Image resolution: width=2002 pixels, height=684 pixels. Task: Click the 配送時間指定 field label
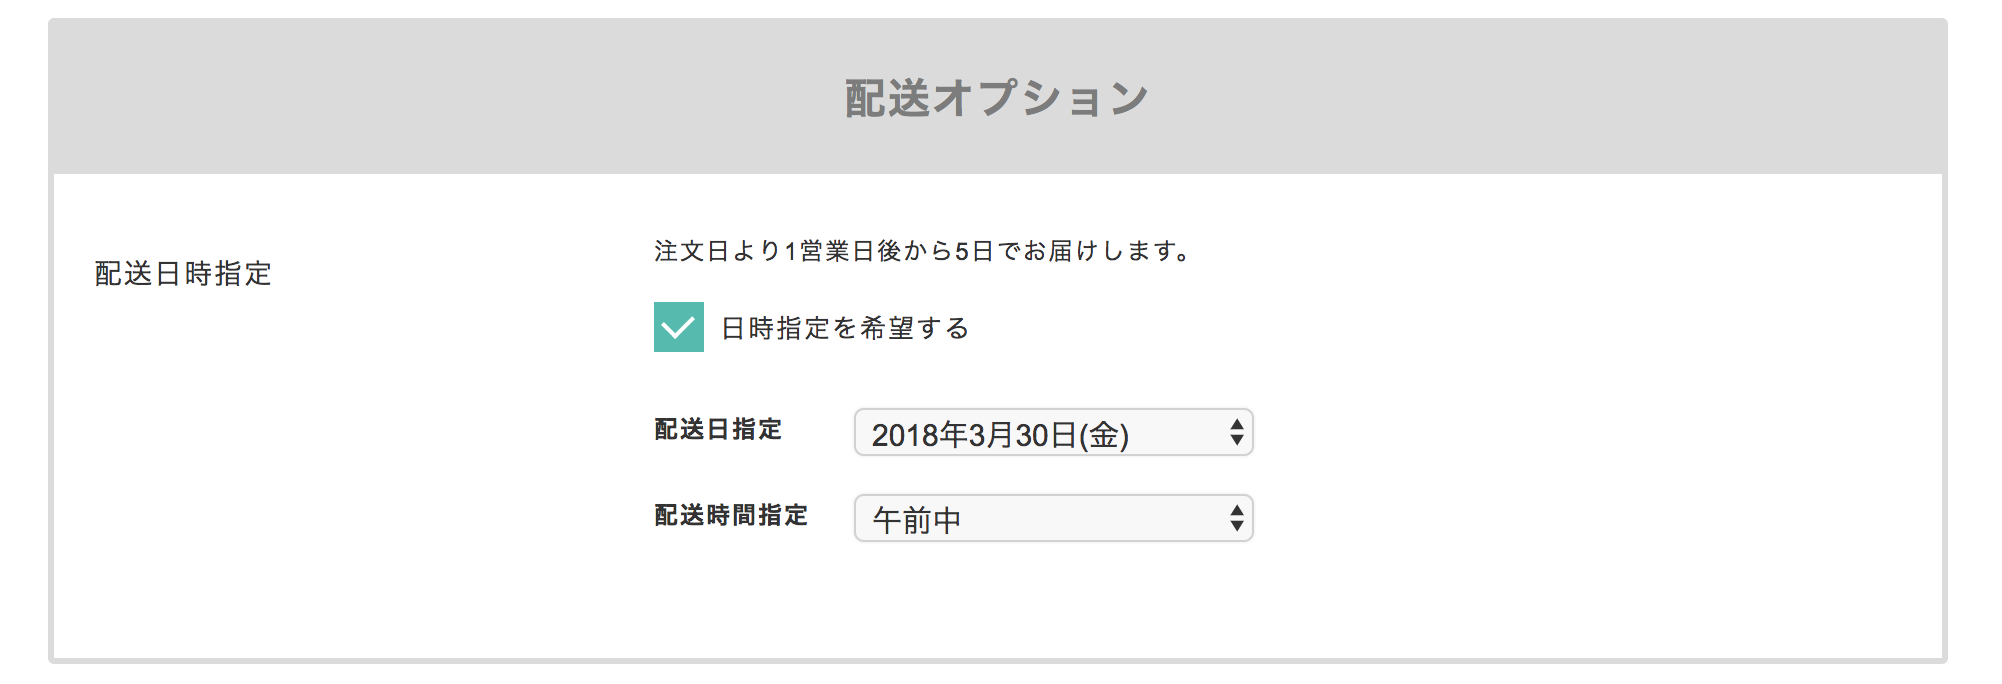pyautogui.click(x=733, y=515)
